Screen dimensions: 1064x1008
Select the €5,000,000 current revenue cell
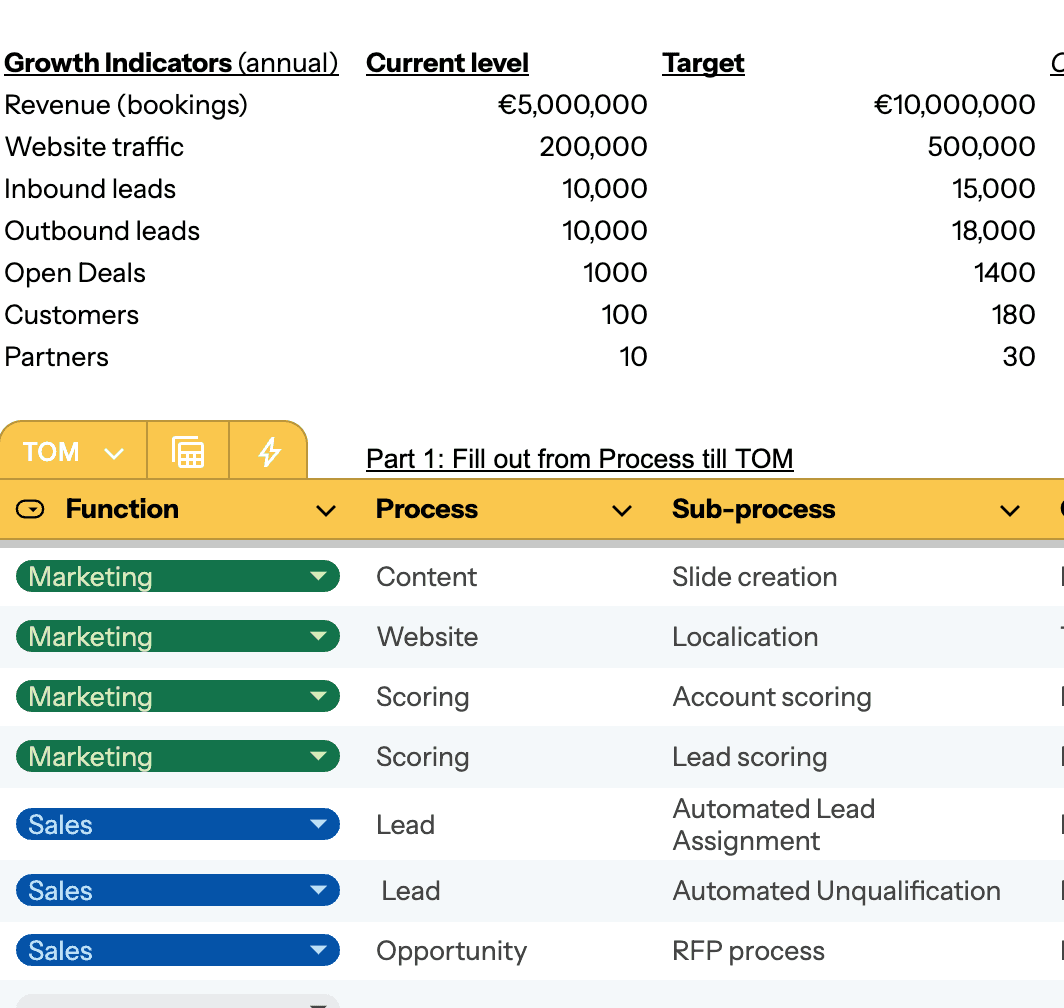572,105
